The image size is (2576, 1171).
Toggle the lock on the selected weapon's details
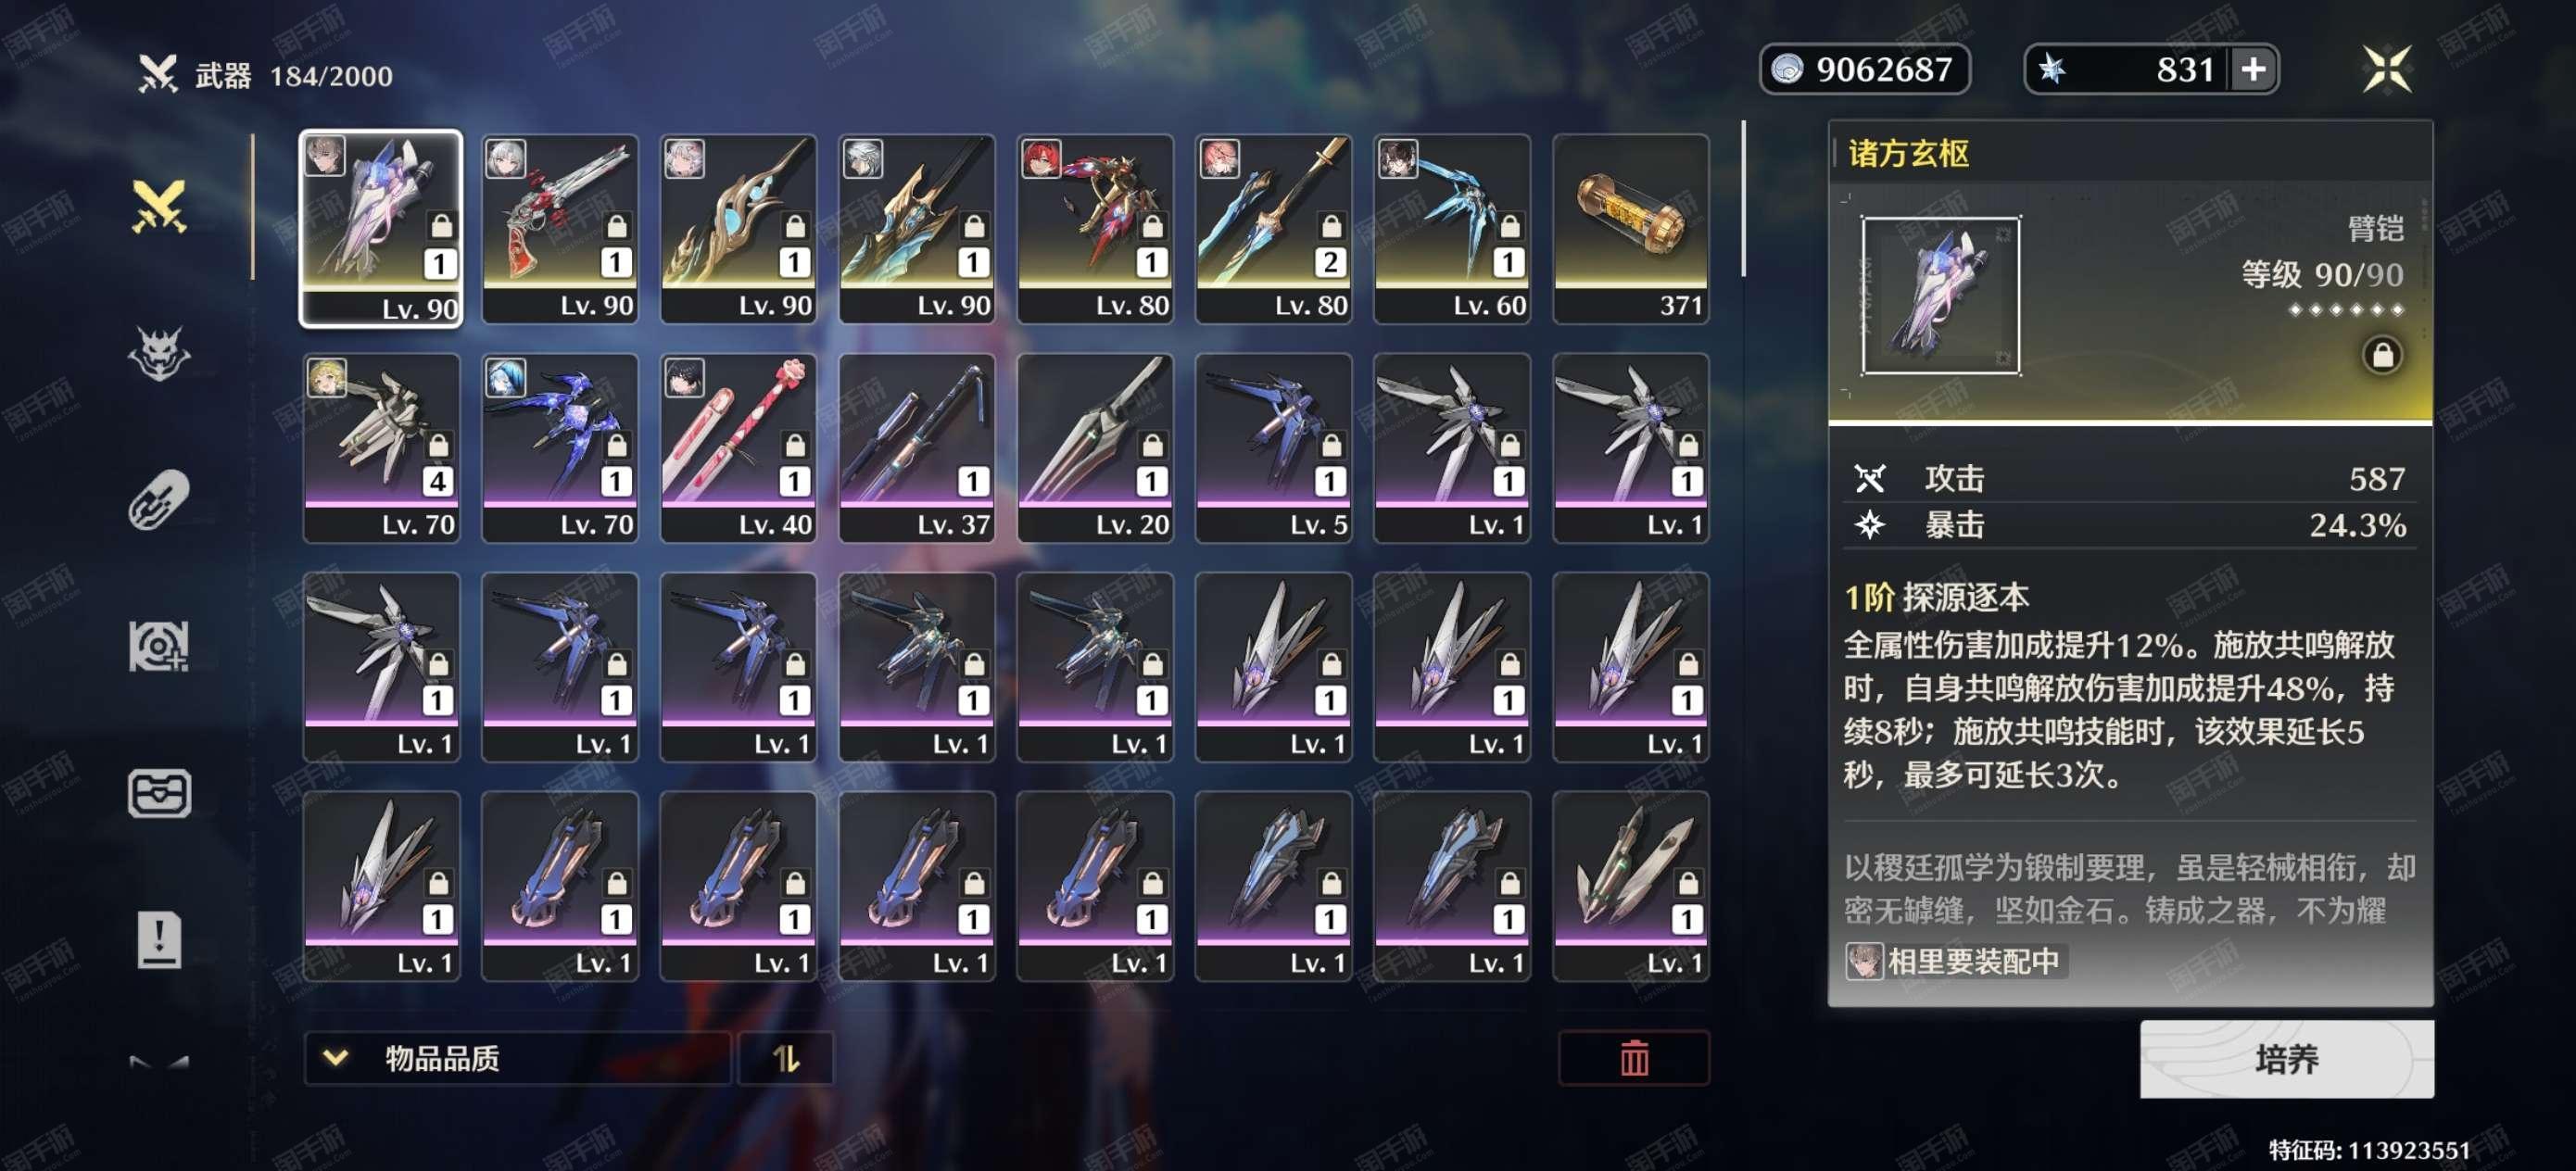(x=2383, y=355)
